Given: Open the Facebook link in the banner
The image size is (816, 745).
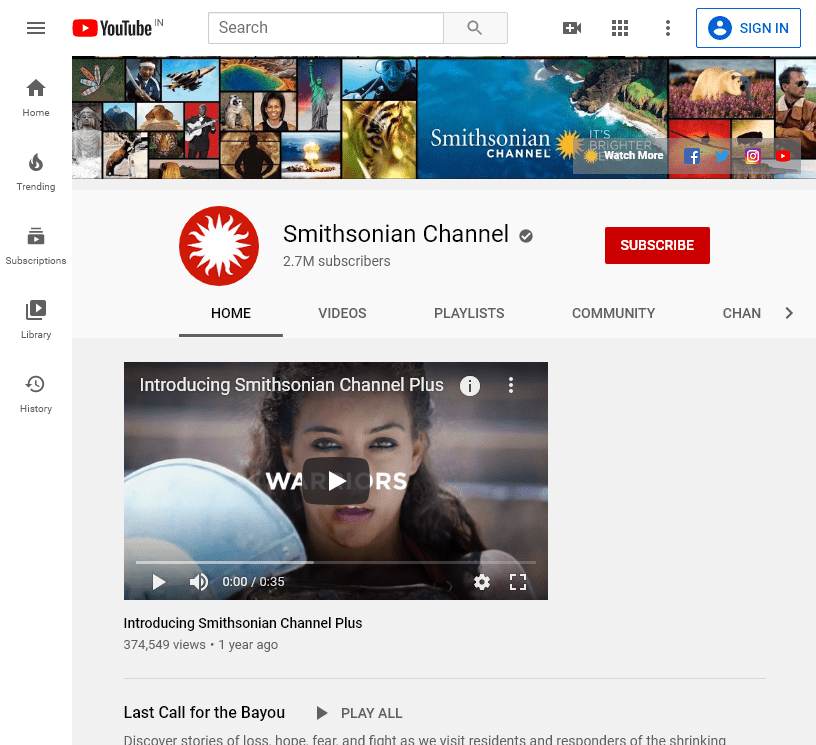Looking at the screenshot, I should click(x=692, y=156).
